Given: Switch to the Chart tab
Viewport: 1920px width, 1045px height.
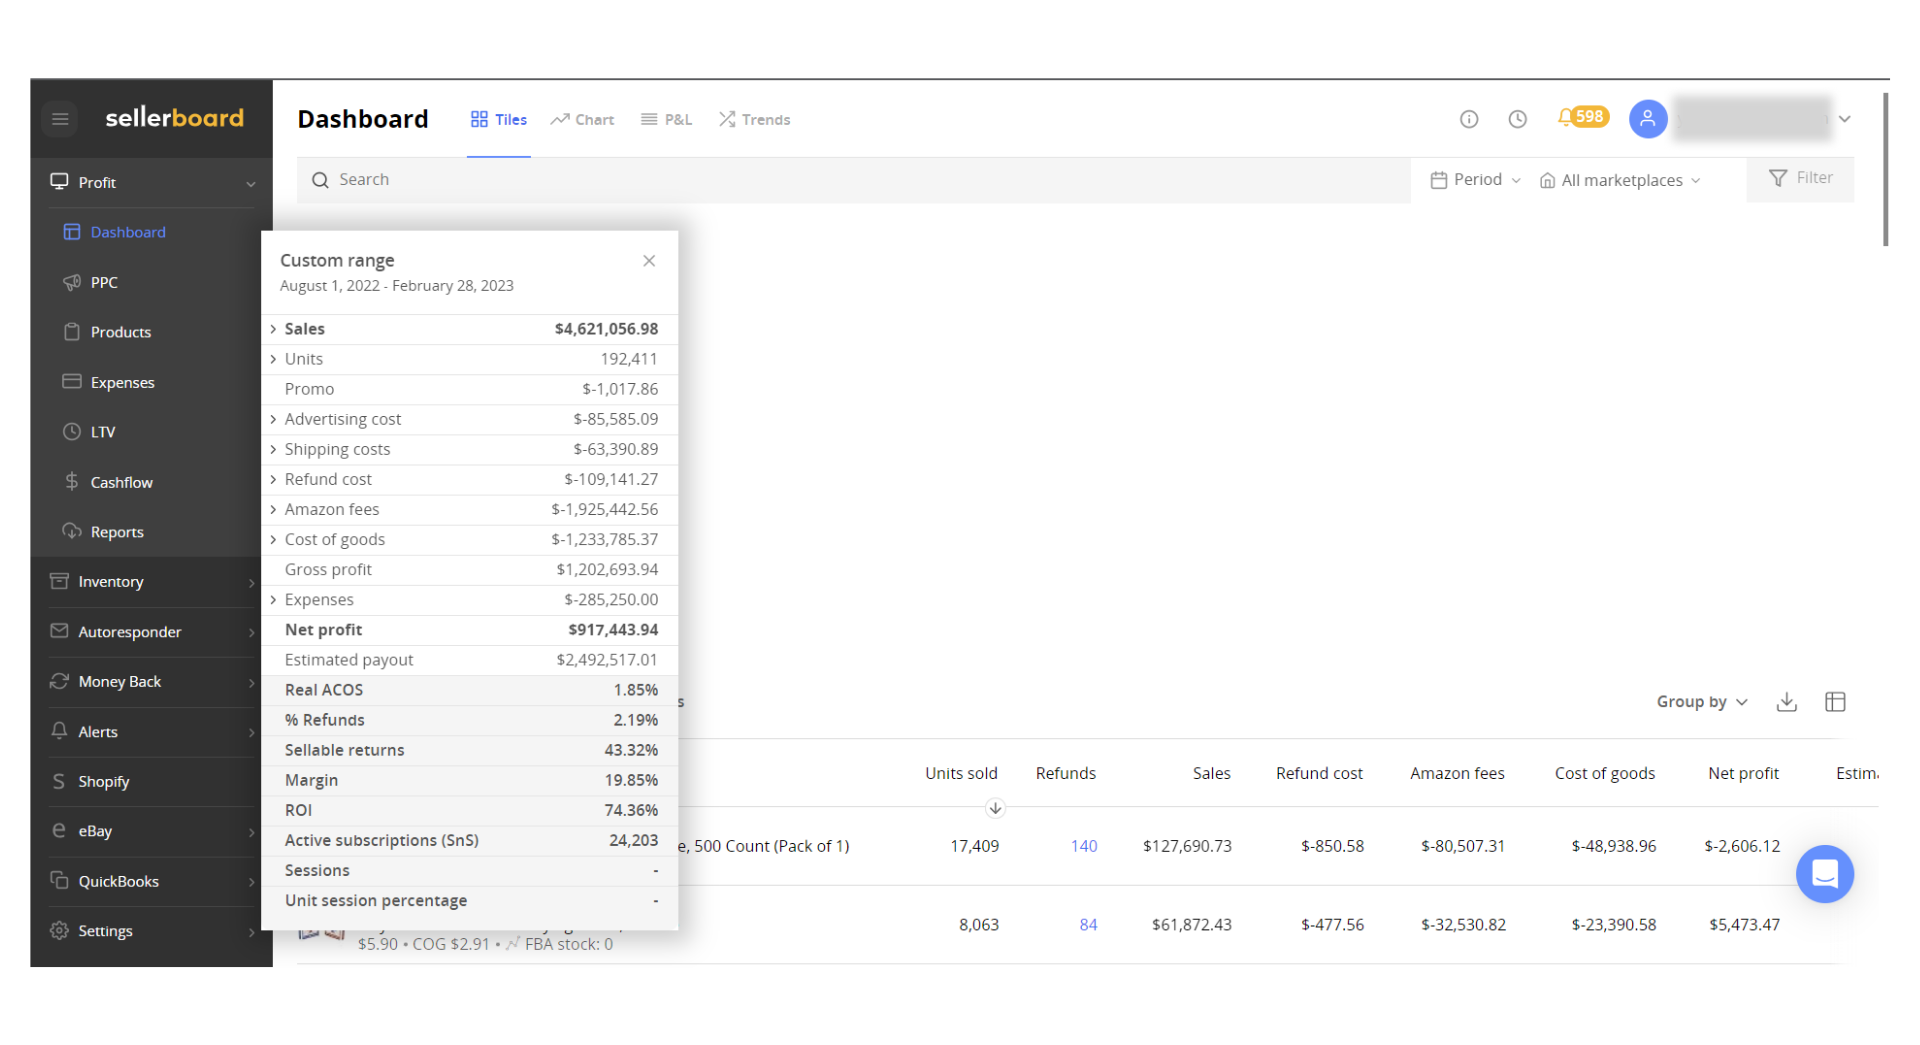Looking at the screenshot, I should [x=582, y=119].
